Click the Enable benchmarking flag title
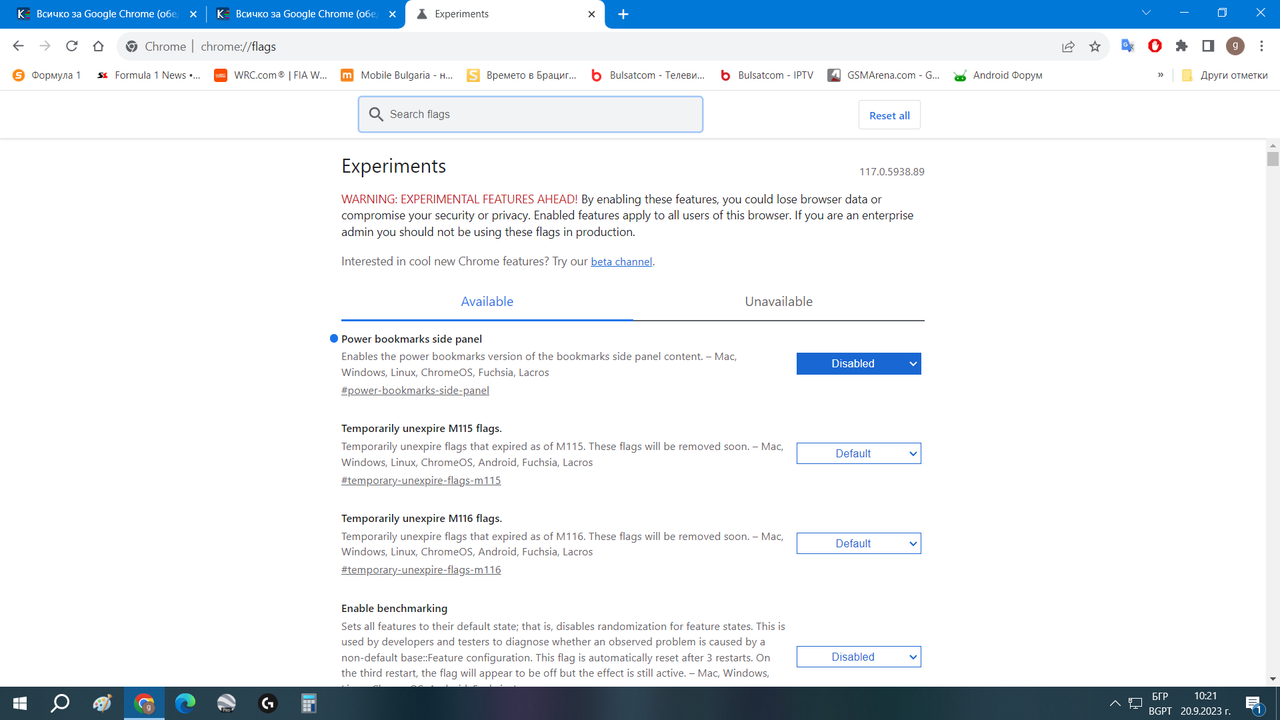The height and width of the screenshot is (720, 1280). (x=394, y=608)
